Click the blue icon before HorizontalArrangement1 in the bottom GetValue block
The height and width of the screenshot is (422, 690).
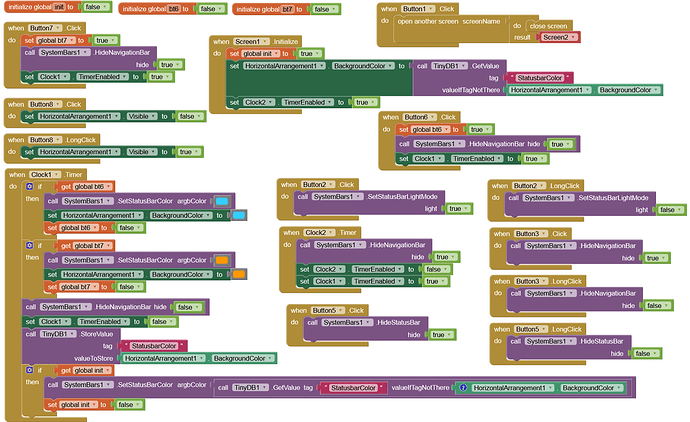tap(461, 387)
